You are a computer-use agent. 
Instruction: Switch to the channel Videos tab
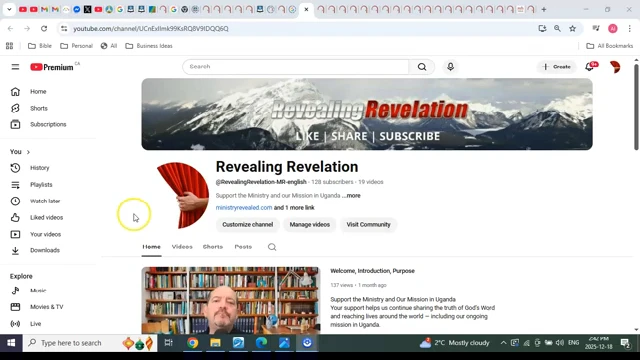coord(182,247)
